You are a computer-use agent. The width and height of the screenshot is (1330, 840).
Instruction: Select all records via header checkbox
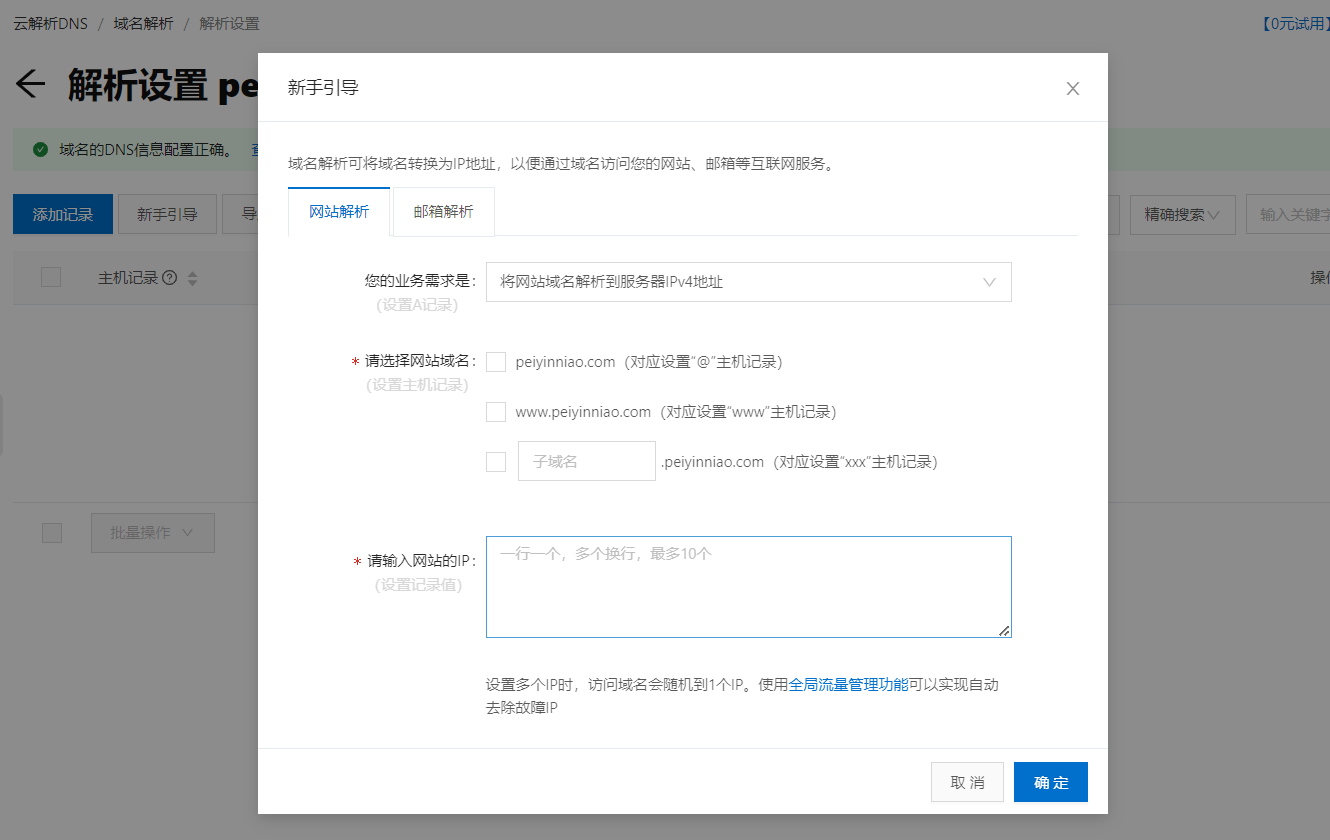tap(51, 277)
